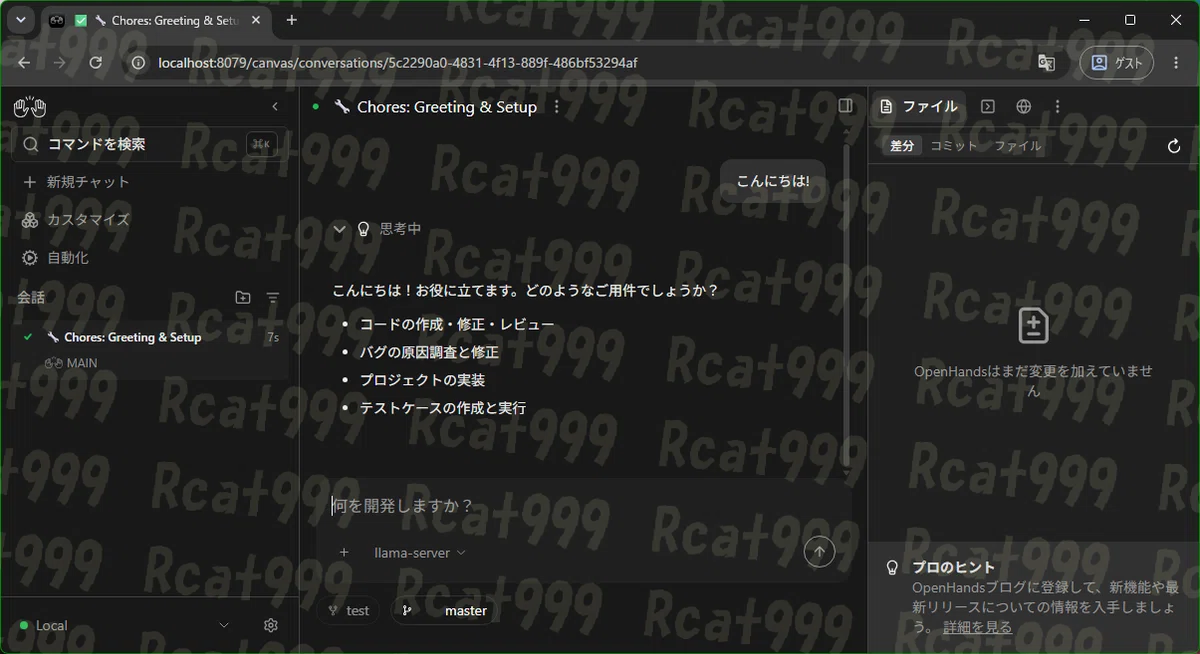This screenshot has height=654, width=1200.
Task: Collapse the left sidebar with the chevron
Action: pos(275,107)
